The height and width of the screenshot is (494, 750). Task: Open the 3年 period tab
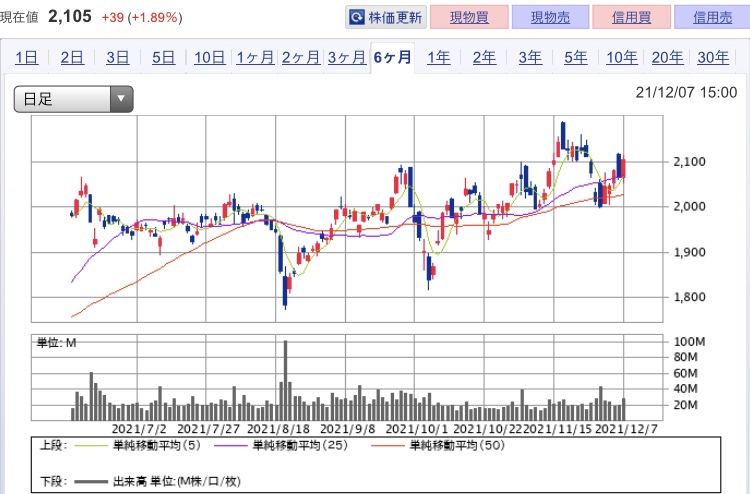point(530,57)
